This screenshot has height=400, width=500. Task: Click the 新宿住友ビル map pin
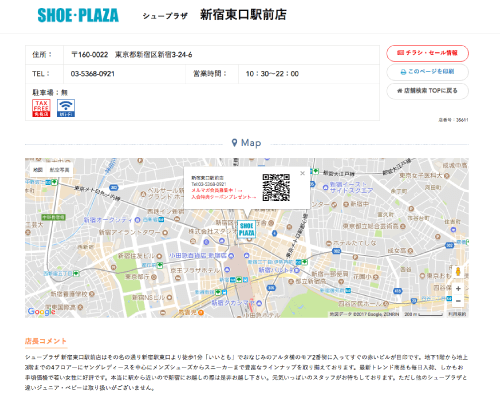[159, 256]
